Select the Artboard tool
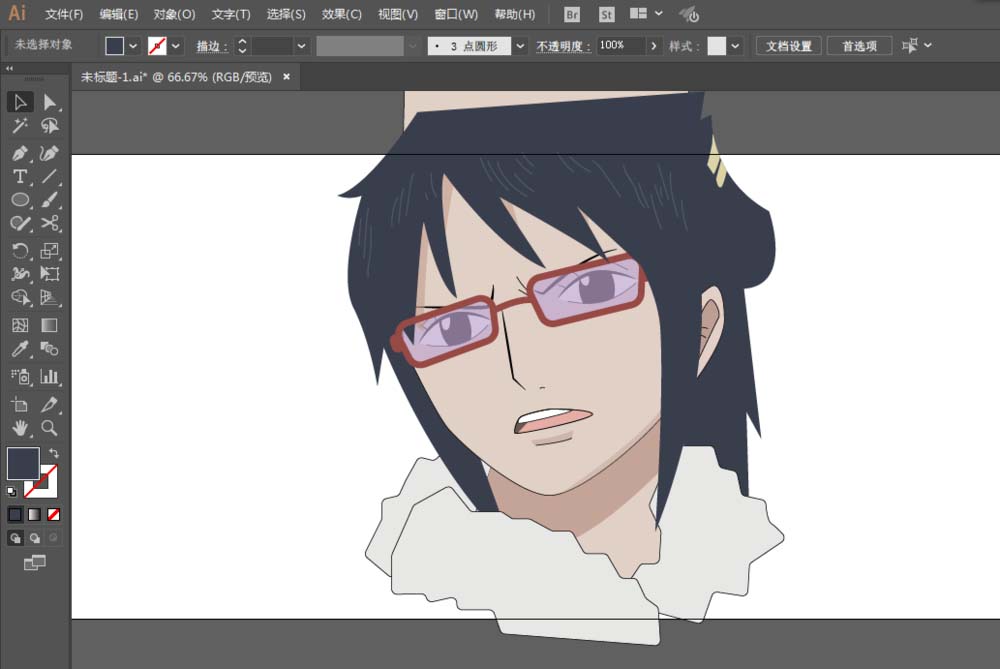Image resolution: width=1000 pixels, height=669 pixels. click(20, 404)
